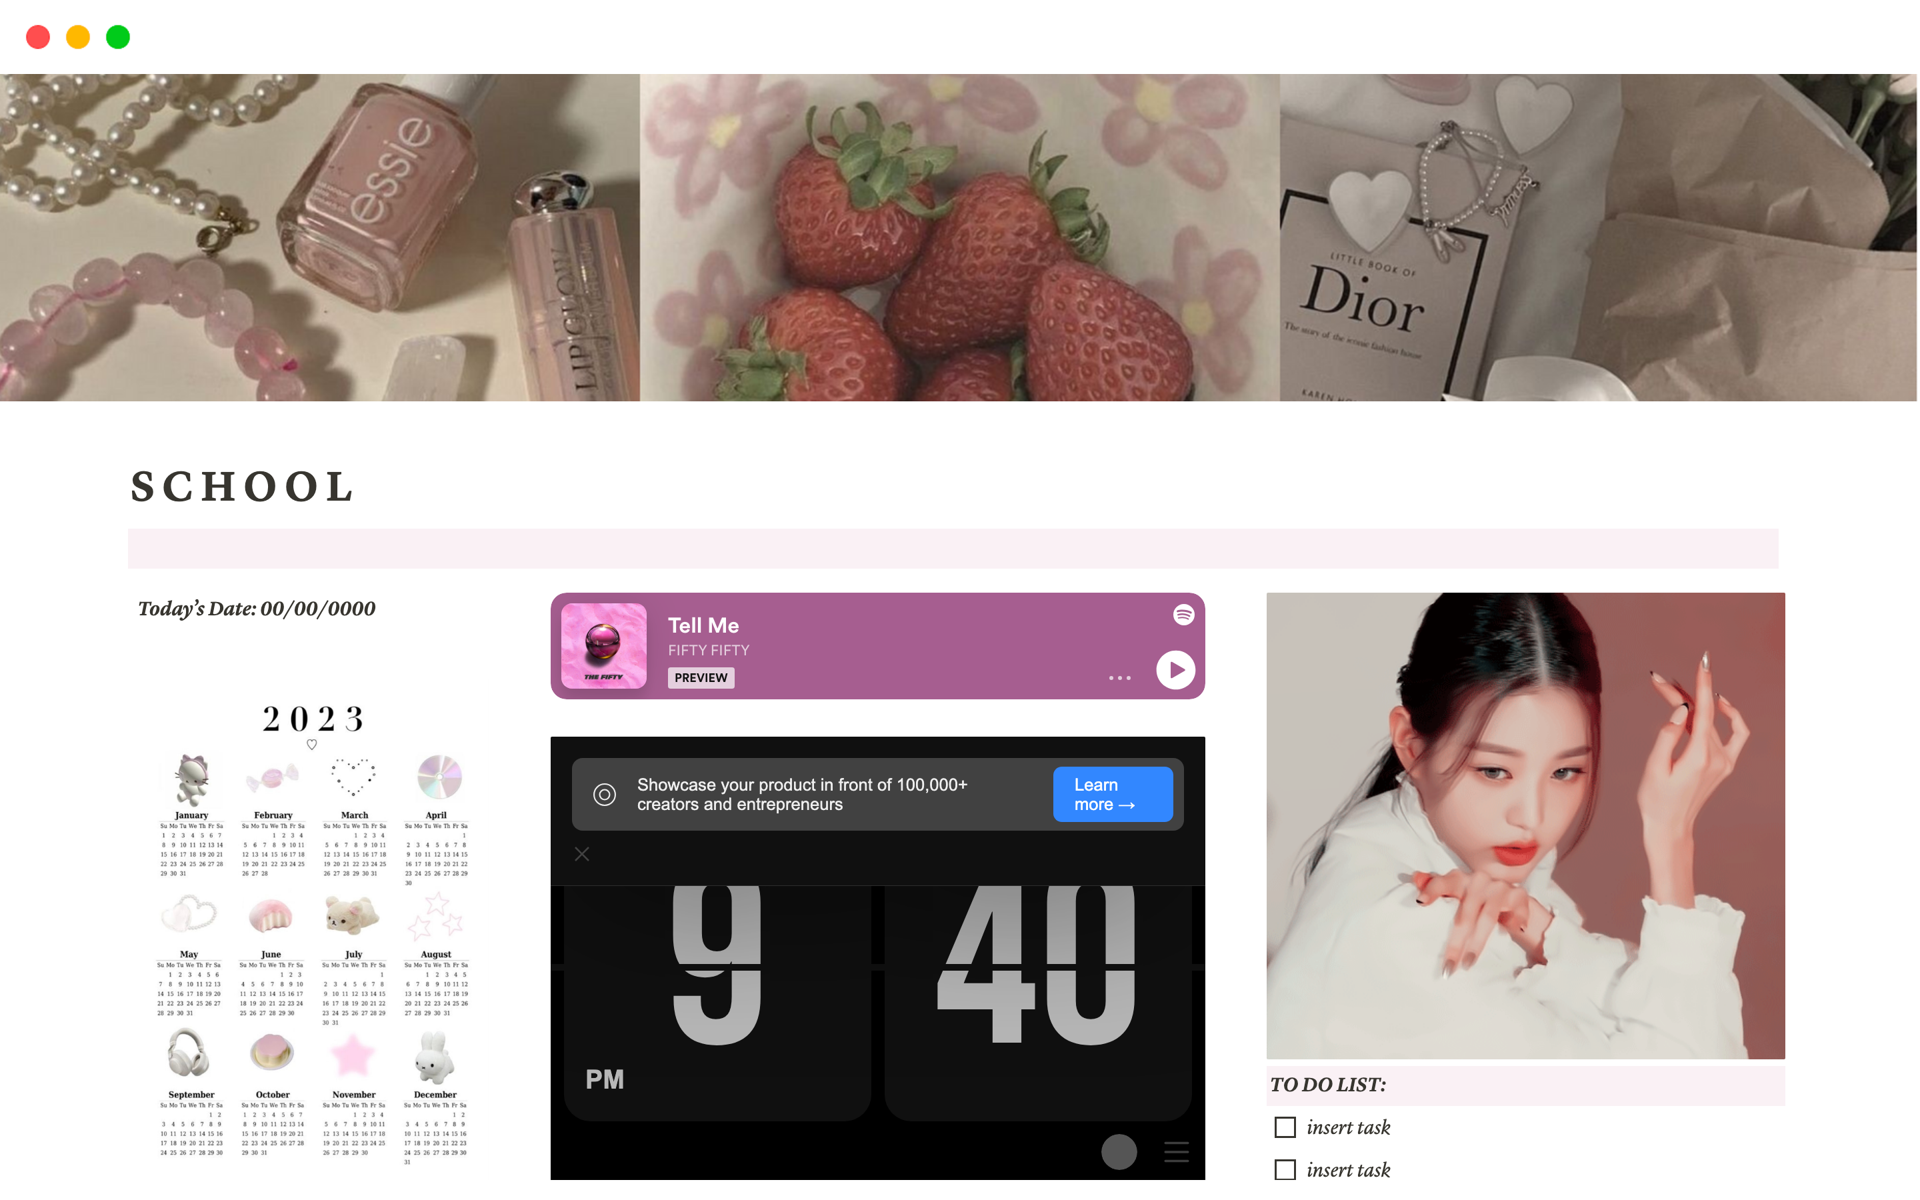Click the second insert task checkbox
This screenshot has width=1920, height=1200.
coord(1283,1168)
